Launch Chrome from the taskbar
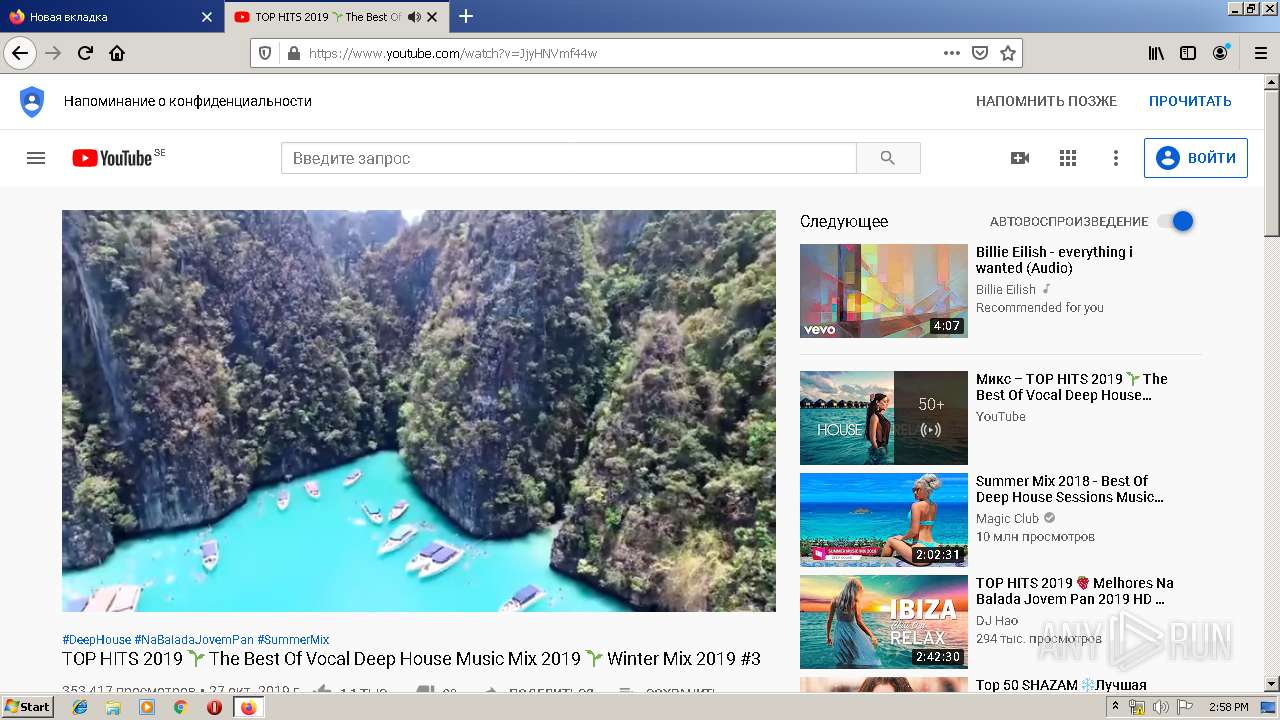Screen dimensions: 1280x720 tap(180, 707)
